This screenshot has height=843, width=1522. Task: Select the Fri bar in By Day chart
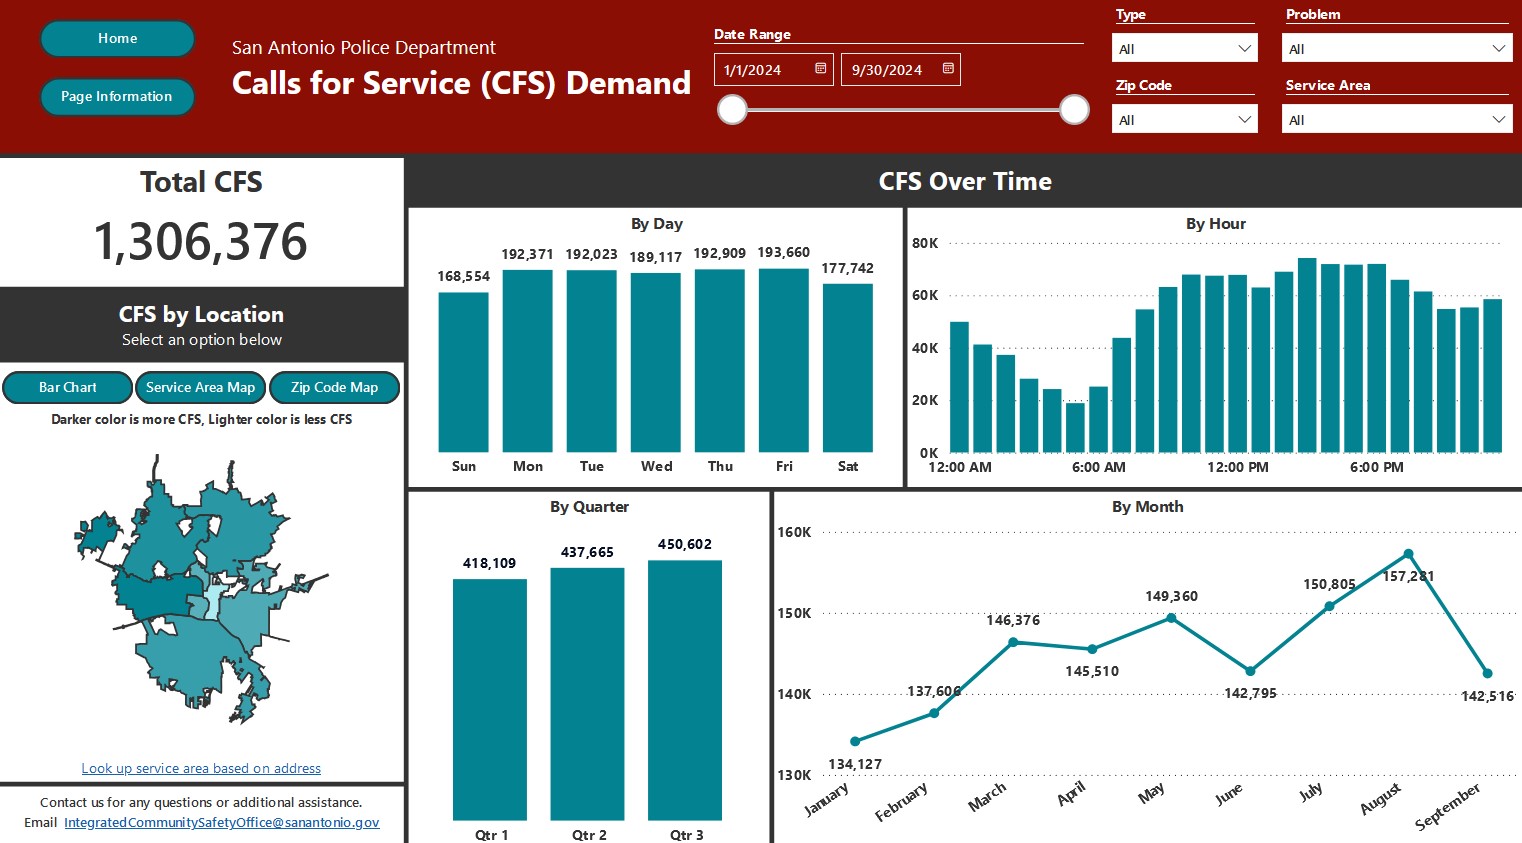click(784, 360)
